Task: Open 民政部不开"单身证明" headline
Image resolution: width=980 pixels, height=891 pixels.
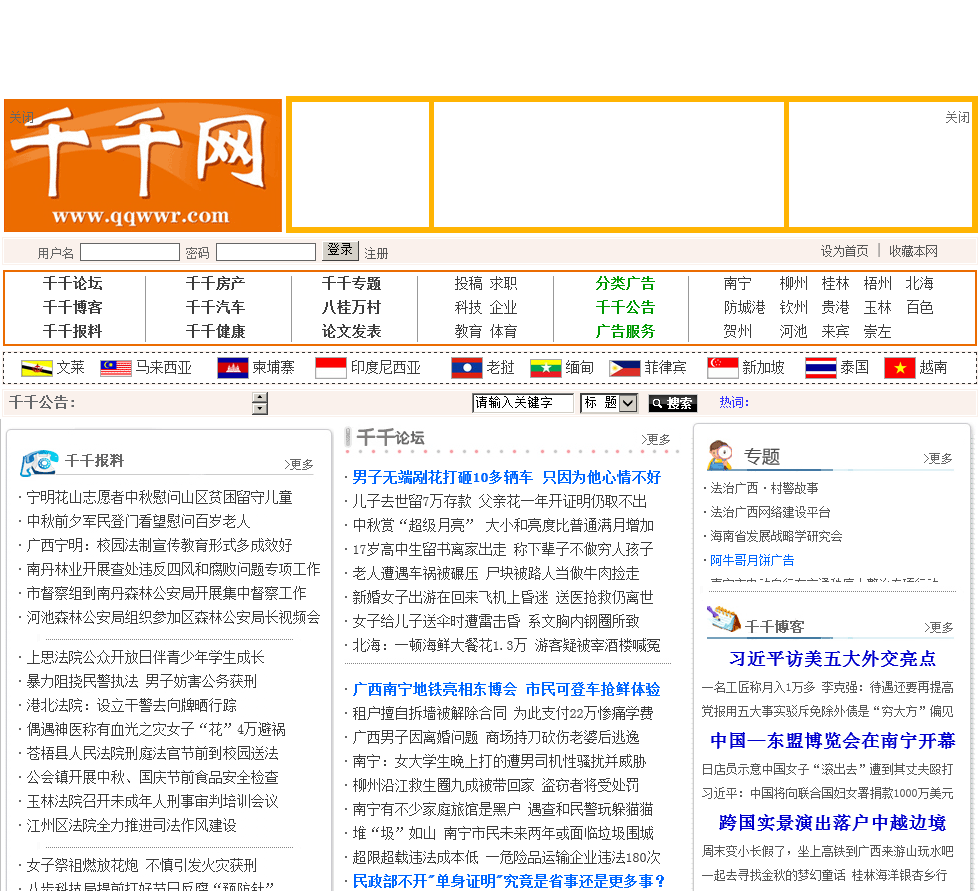Action: pyautogui.click(x=509, y=881)
